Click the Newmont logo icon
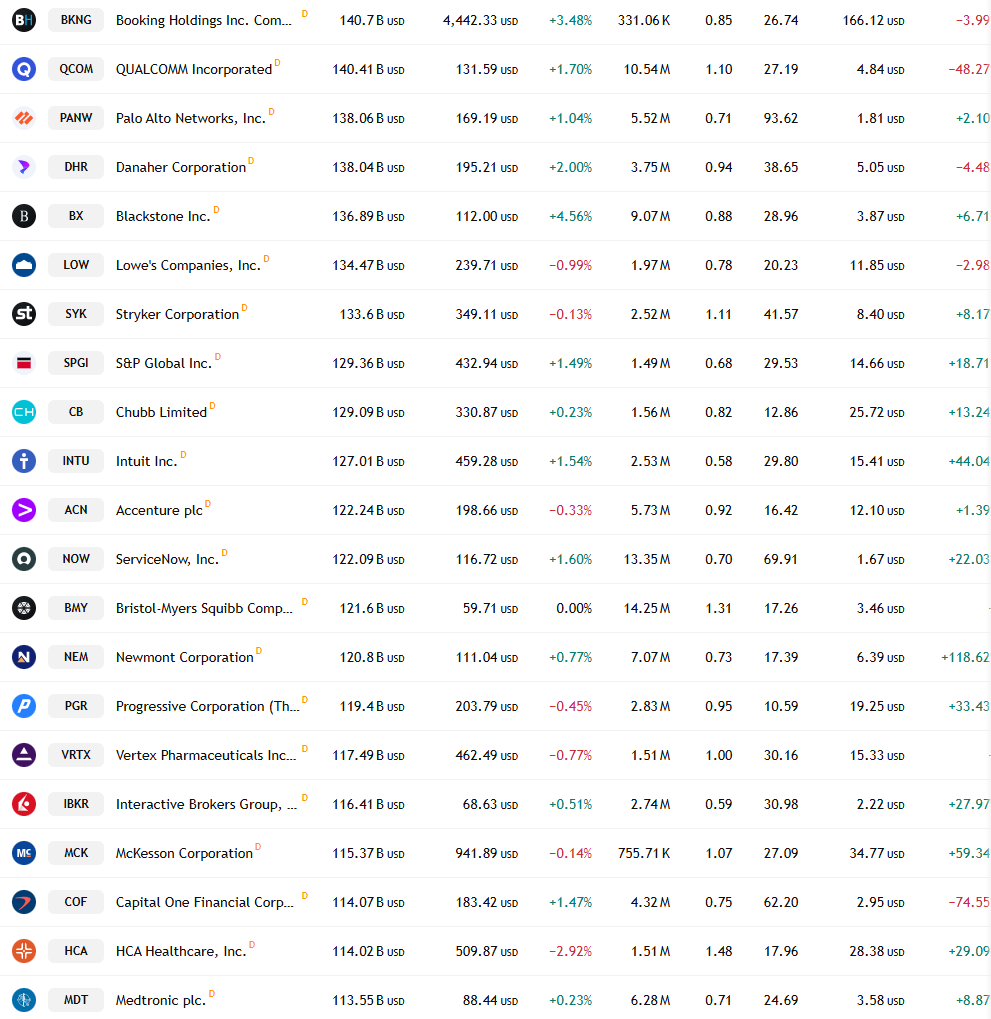Image resolution: width=991 pixels, height=1019 pixels. pyautogui.click(x=24, y=657)
